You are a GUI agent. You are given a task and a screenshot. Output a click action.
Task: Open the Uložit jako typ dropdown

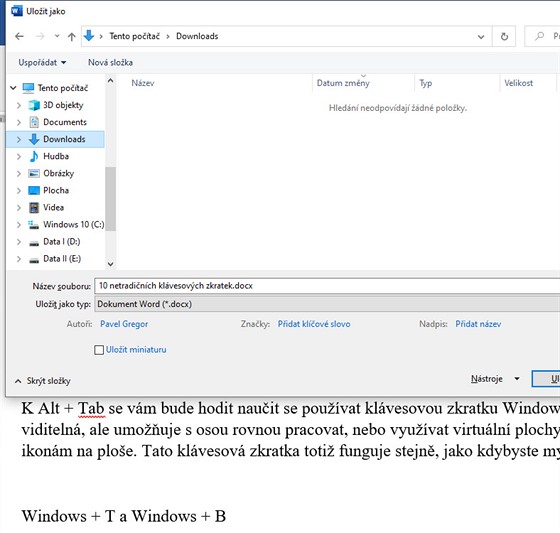327,304
